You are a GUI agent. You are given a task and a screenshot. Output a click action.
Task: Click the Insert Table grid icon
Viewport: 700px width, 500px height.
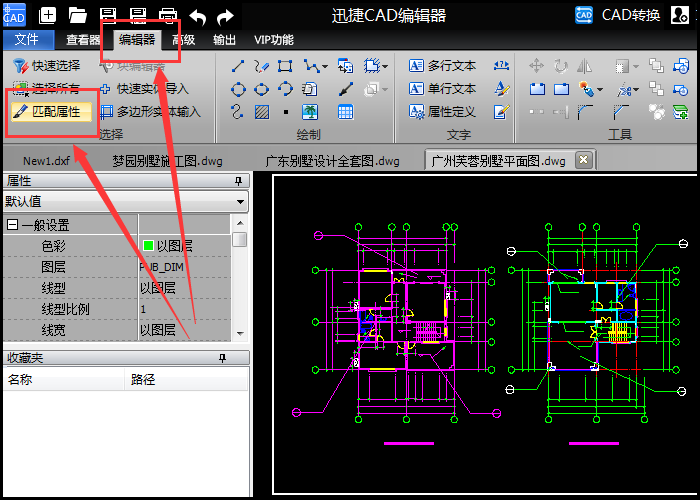click(x=345, y=112)
